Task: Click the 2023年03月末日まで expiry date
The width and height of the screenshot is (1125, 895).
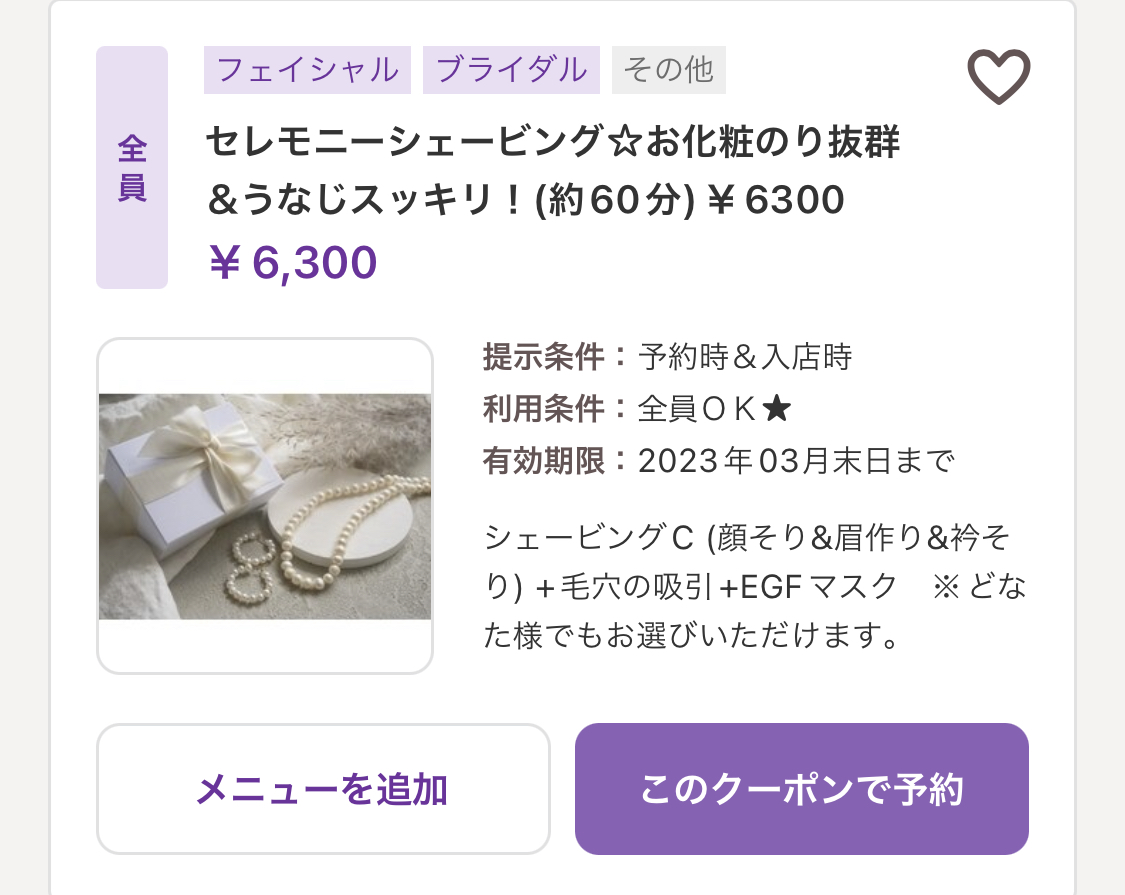Action: [796, 461]
